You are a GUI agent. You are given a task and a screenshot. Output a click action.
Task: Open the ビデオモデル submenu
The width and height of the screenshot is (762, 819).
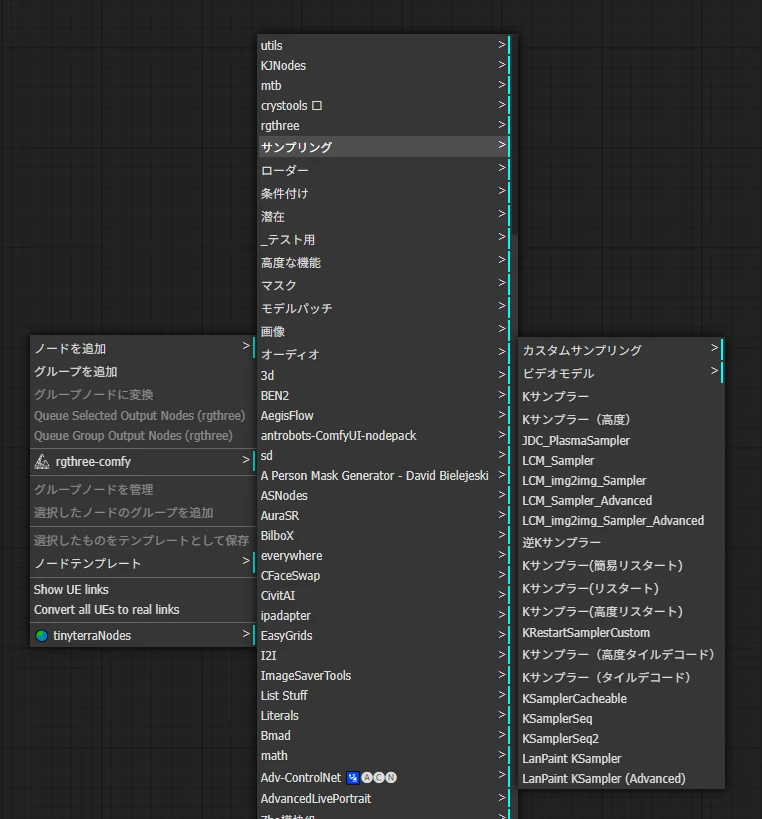pos(714,372)
